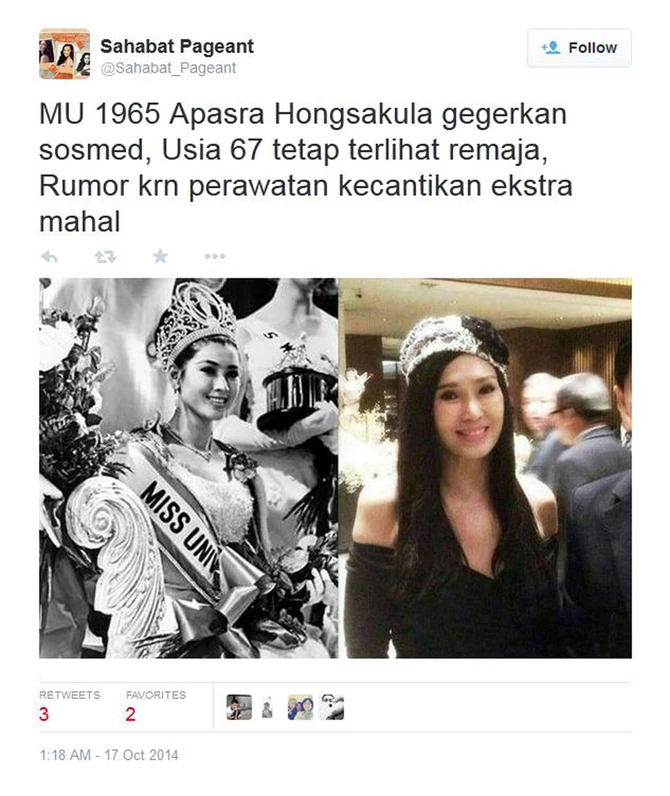The width and height of the screenshot is (670, 796).
Task: Click the Follow button
Action: 579,48
